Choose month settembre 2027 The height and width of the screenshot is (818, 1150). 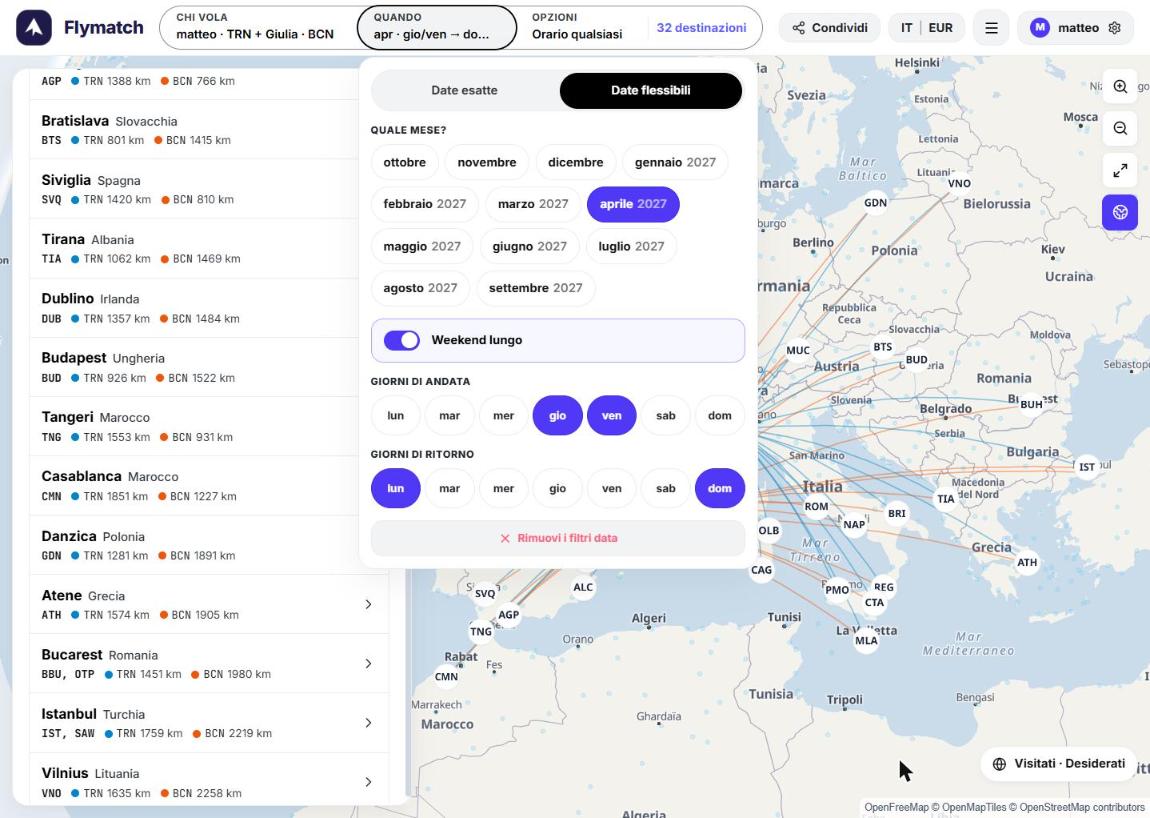pos(535,288)
